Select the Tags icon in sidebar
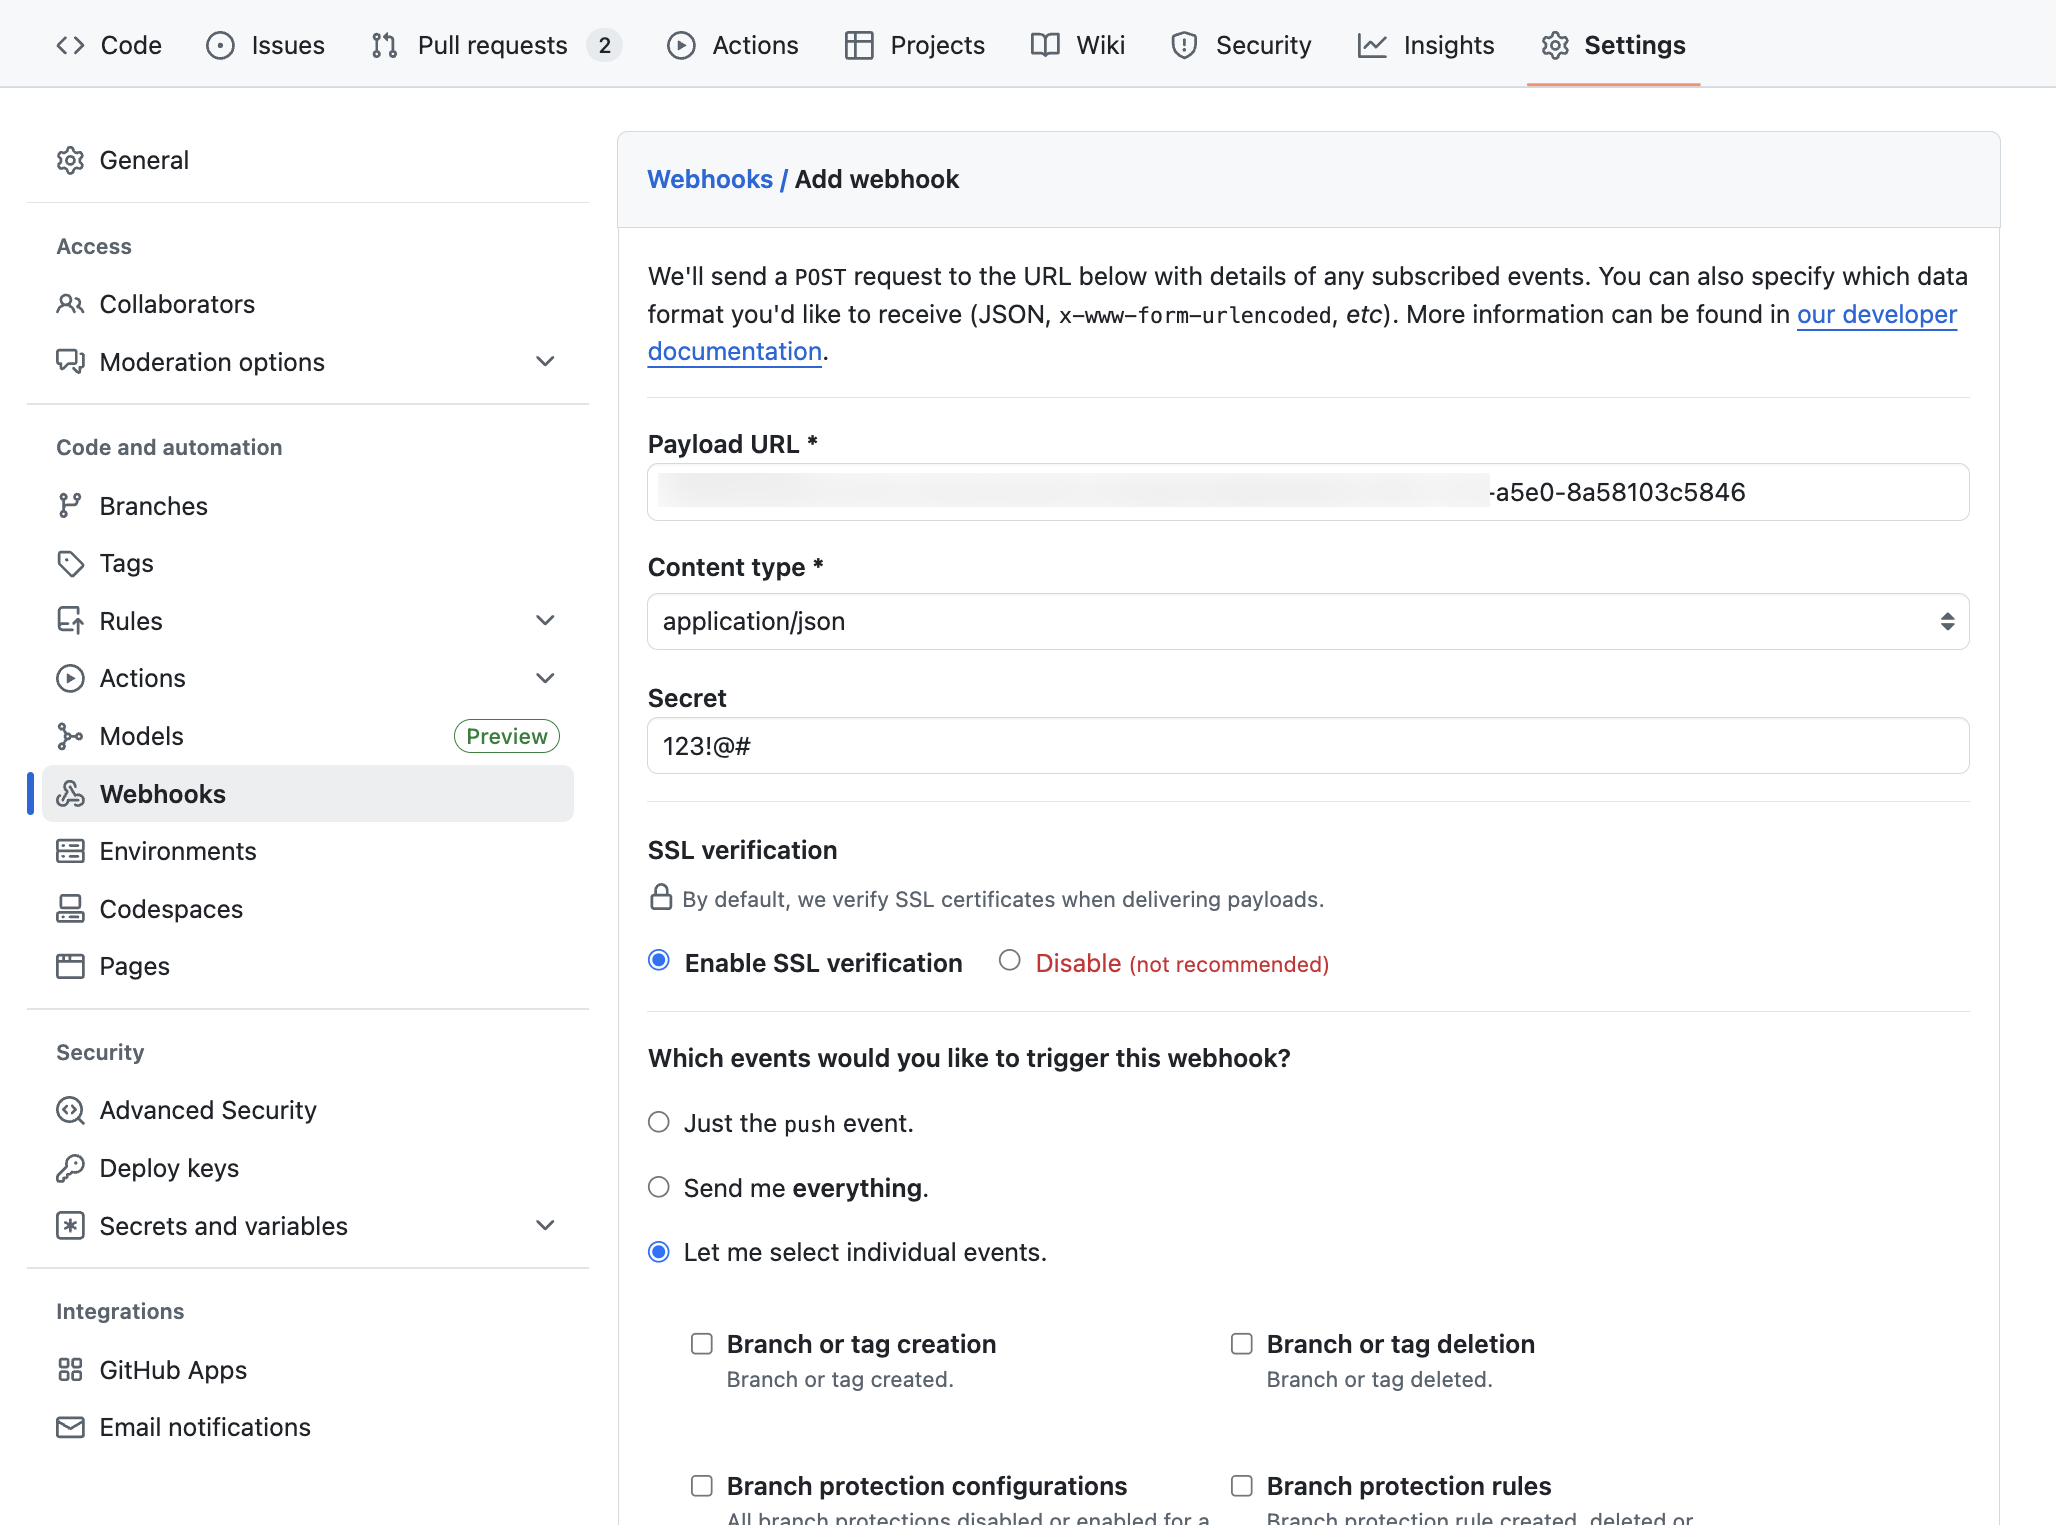The image size is (2056, 1525). 70,563
